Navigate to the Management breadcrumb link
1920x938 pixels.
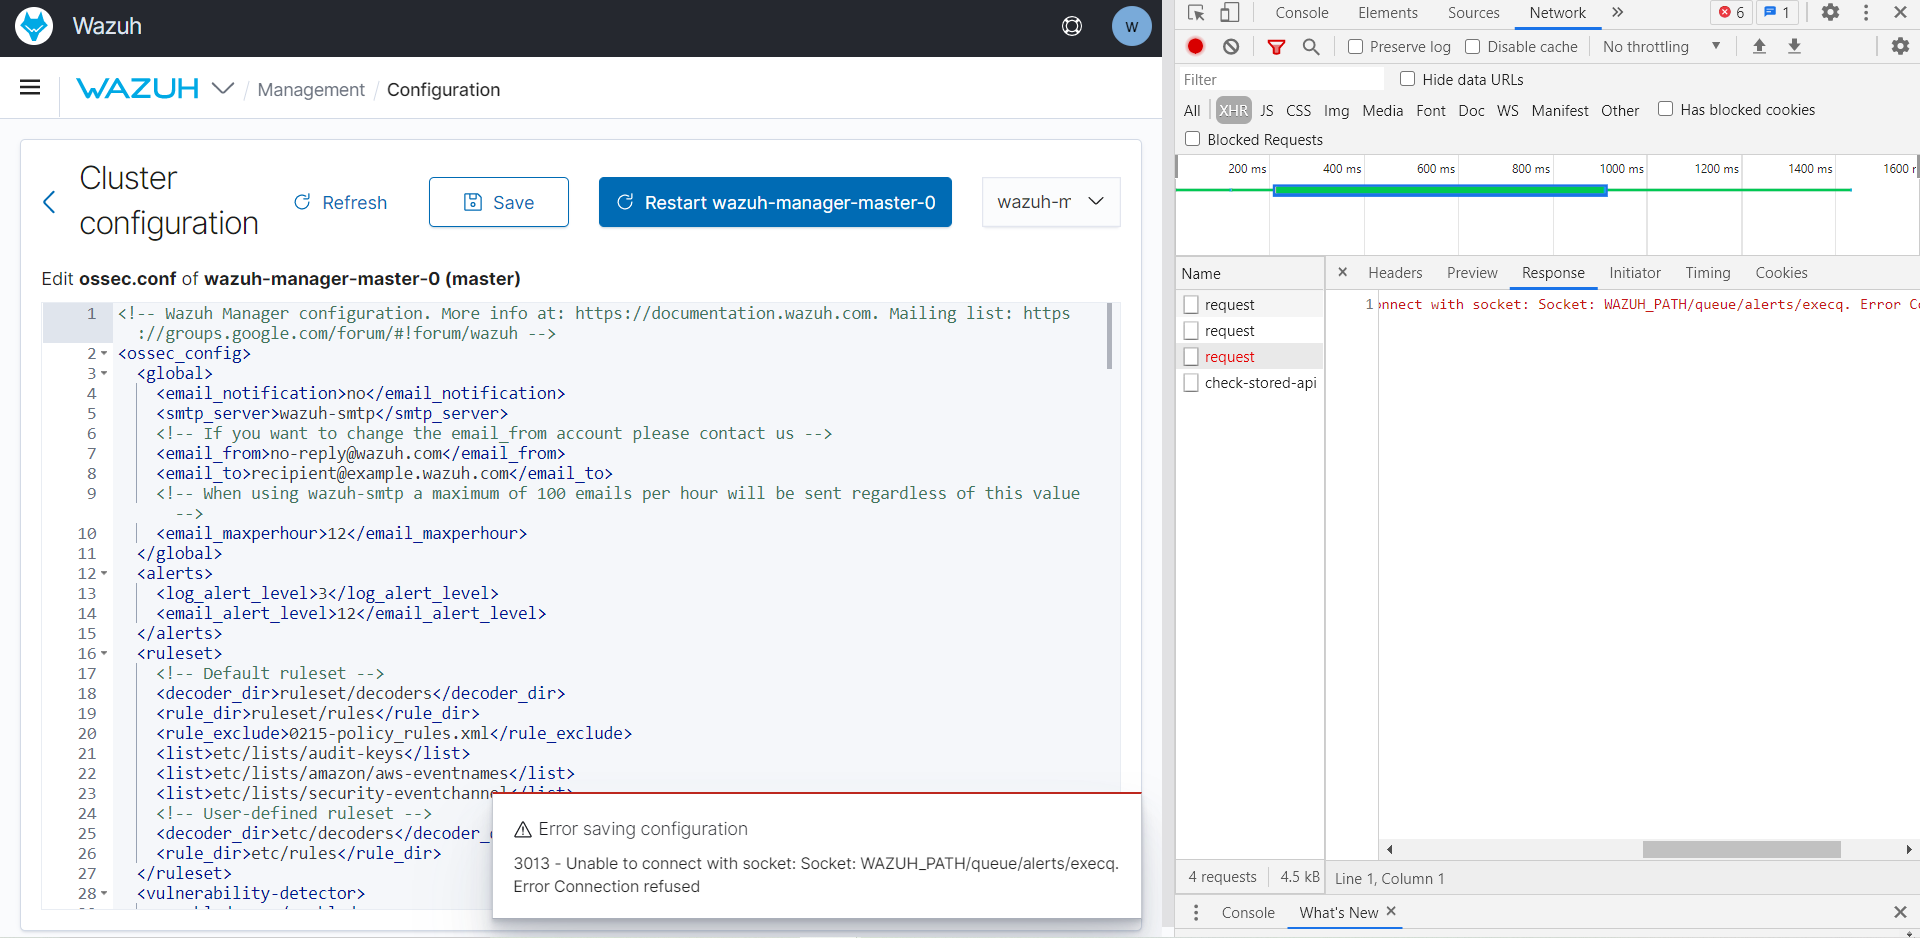pyautogui.click(x=310, y=89)
